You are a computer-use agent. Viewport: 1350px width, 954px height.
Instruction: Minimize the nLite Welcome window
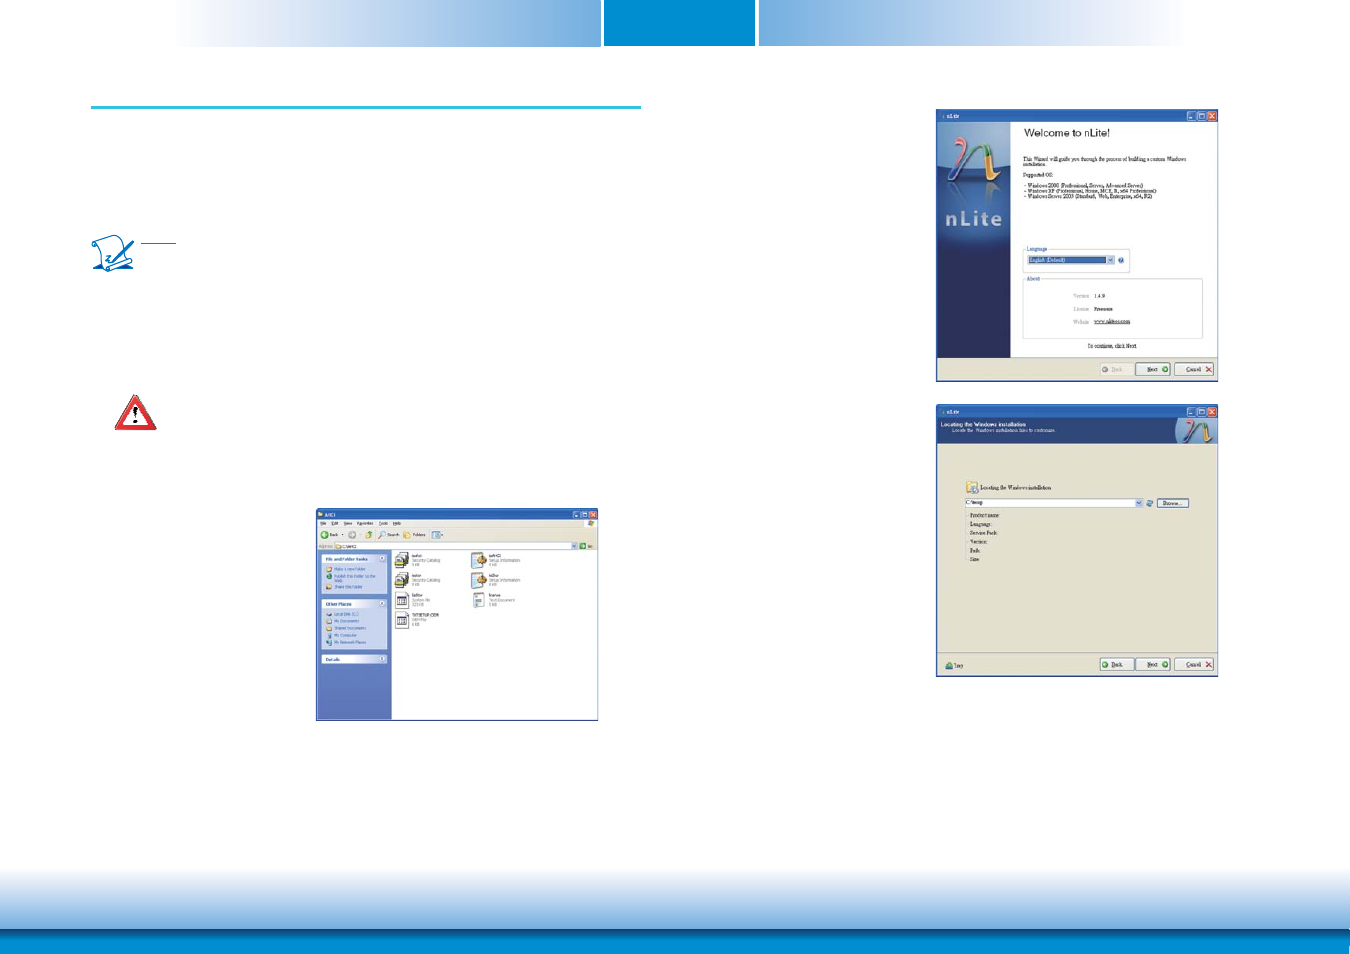click(x=1191, y=116)
